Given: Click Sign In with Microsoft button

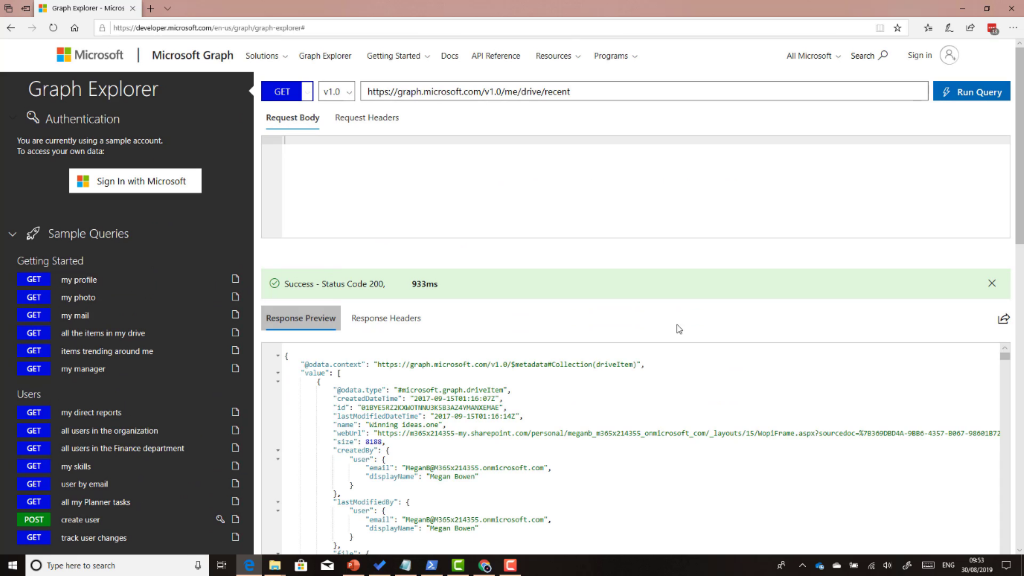Looking at the screenshot, I should point(135,181).
